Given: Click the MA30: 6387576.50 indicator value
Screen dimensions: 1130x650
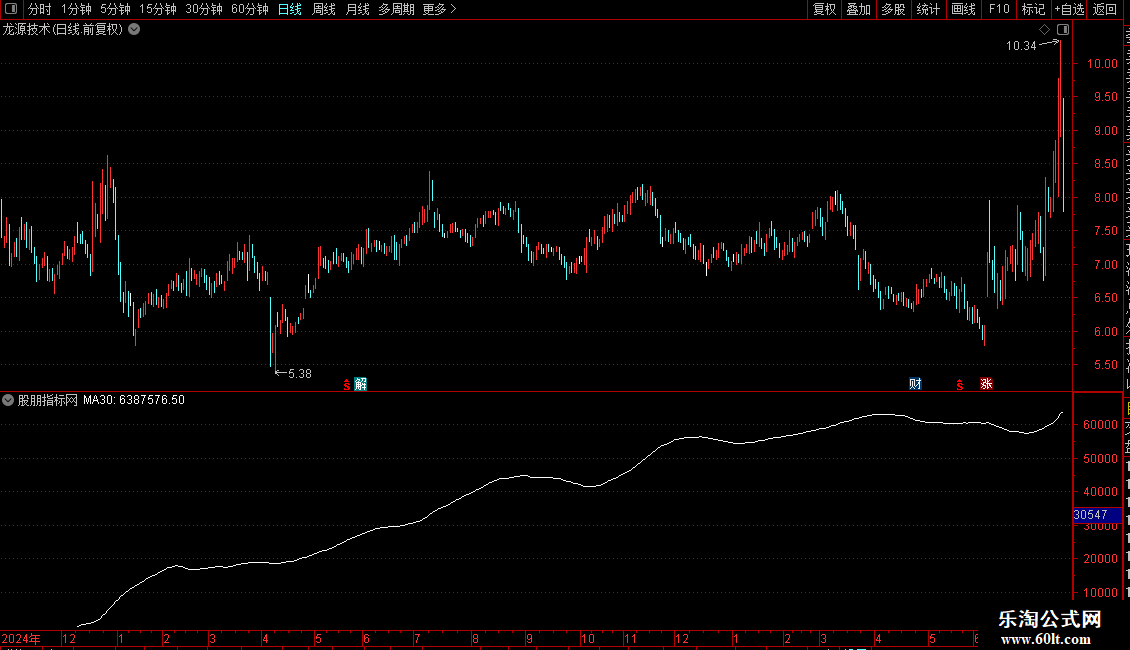Looking at the screenshot, I should tap(134, 400).
